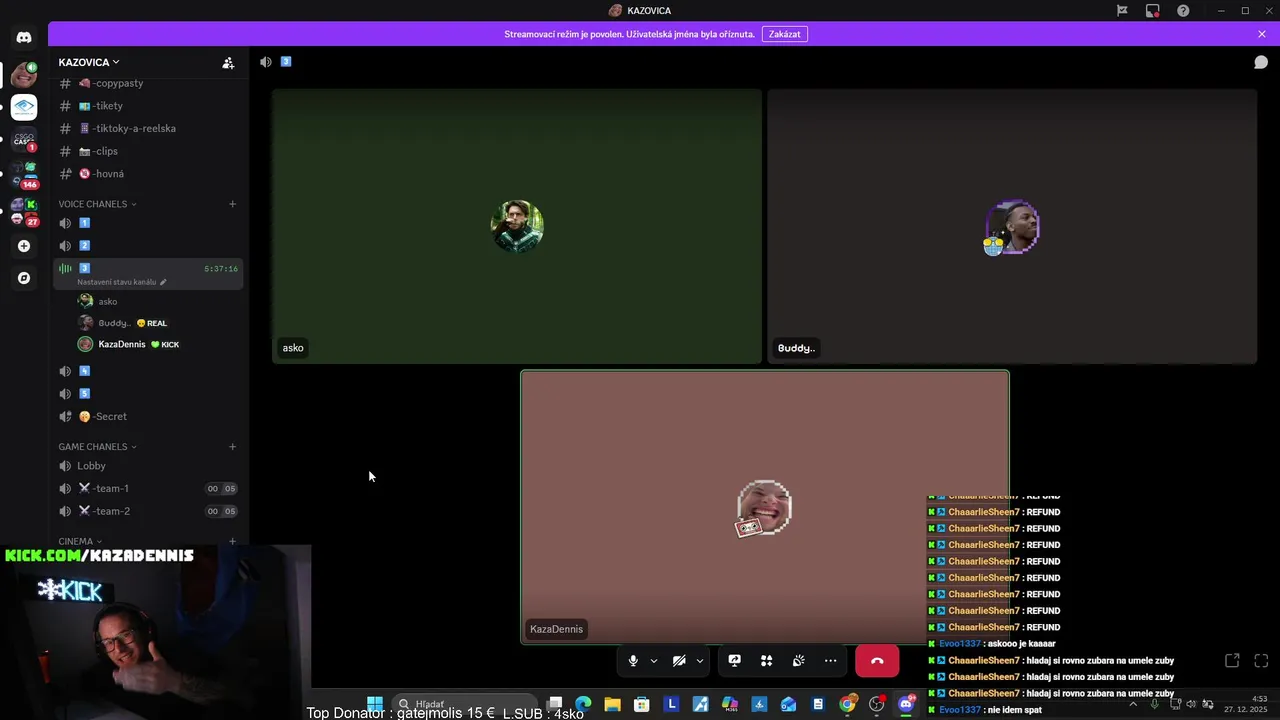
Task: Open the chat bubble icon top right
Action: click(1261, 62)
